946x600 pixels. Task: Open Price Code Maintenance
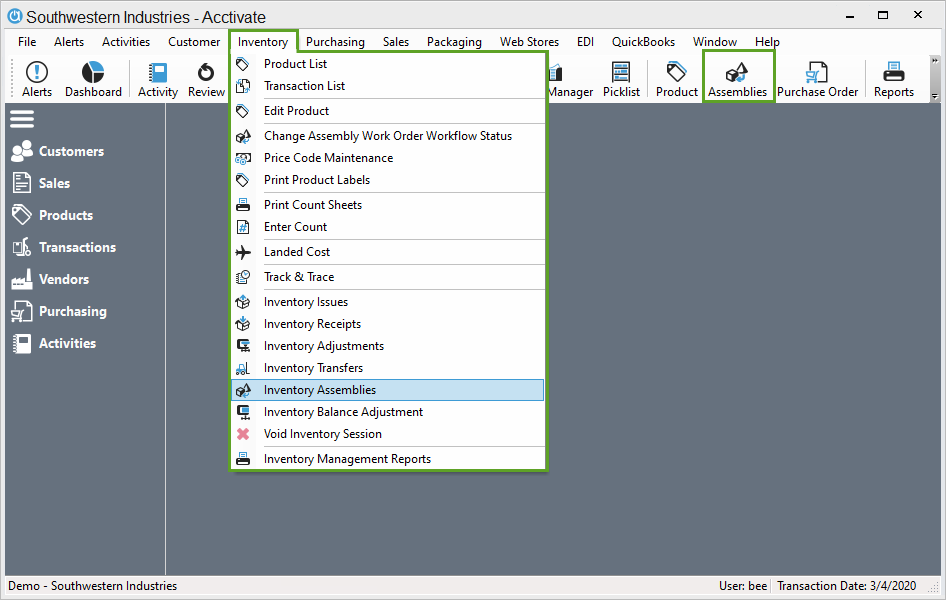tap(388, 158)
